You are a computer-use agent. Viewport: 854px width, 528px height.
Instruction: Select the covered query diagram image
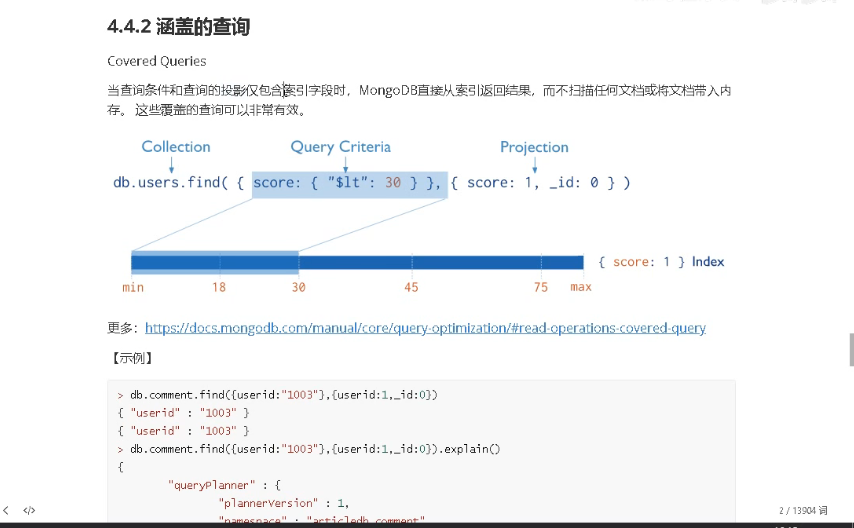(x=418, y=216)
